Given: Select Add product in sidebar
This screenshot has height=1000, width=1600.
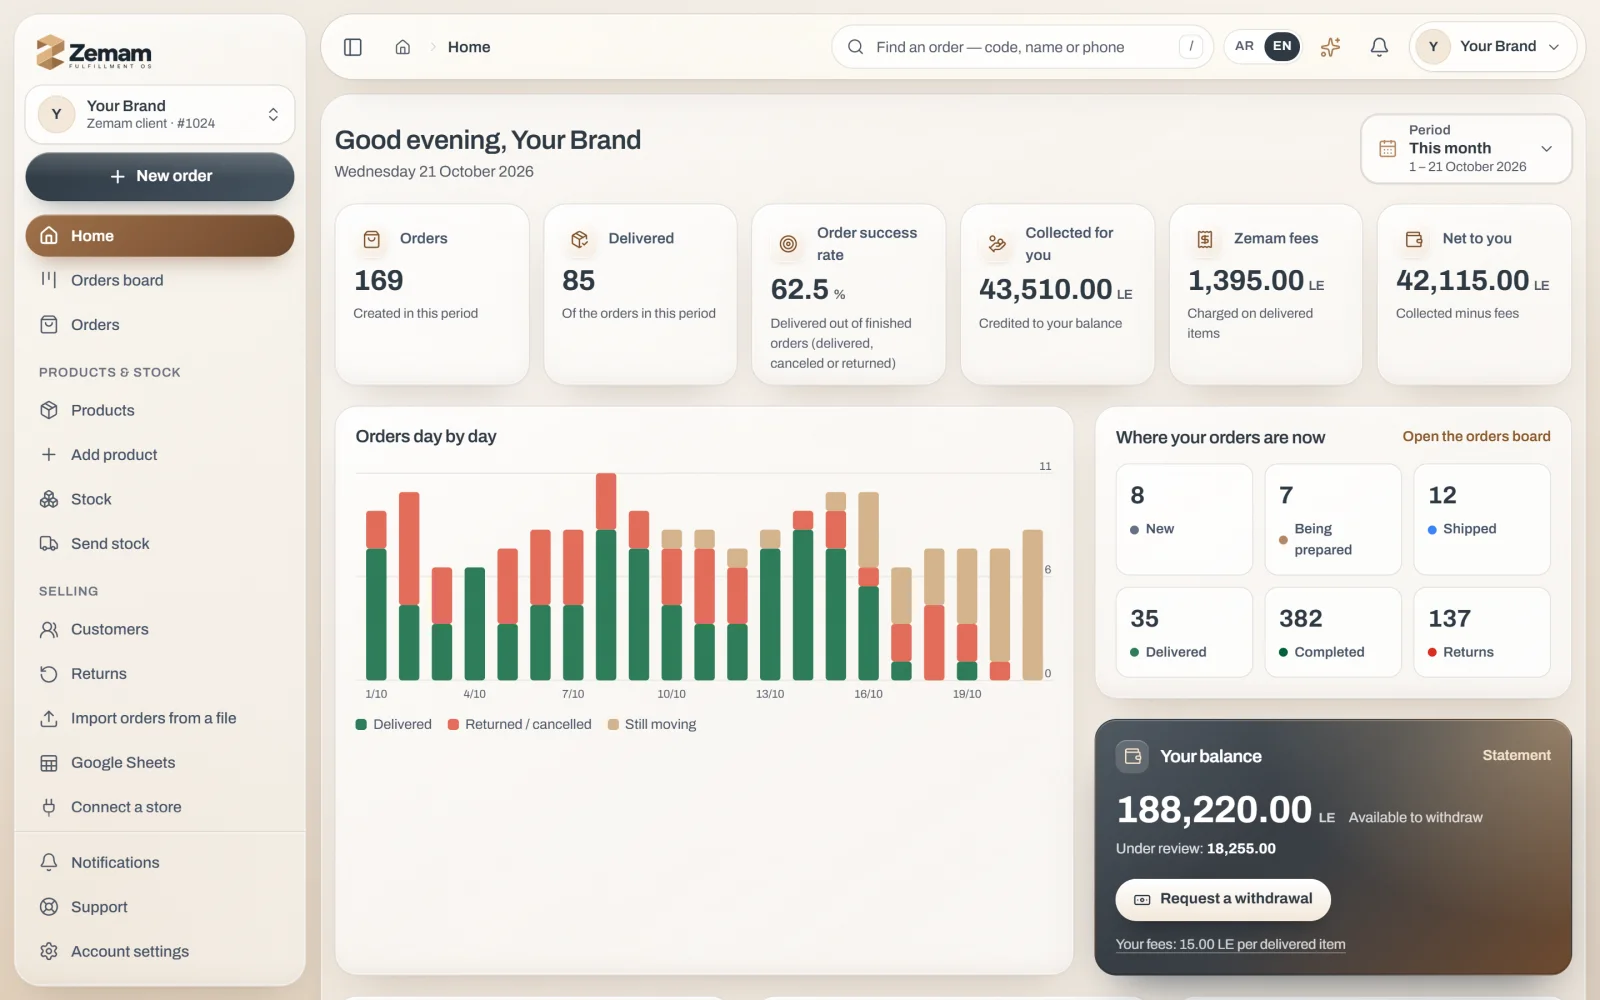Looking at the screenshot, I should click(160, 455).
